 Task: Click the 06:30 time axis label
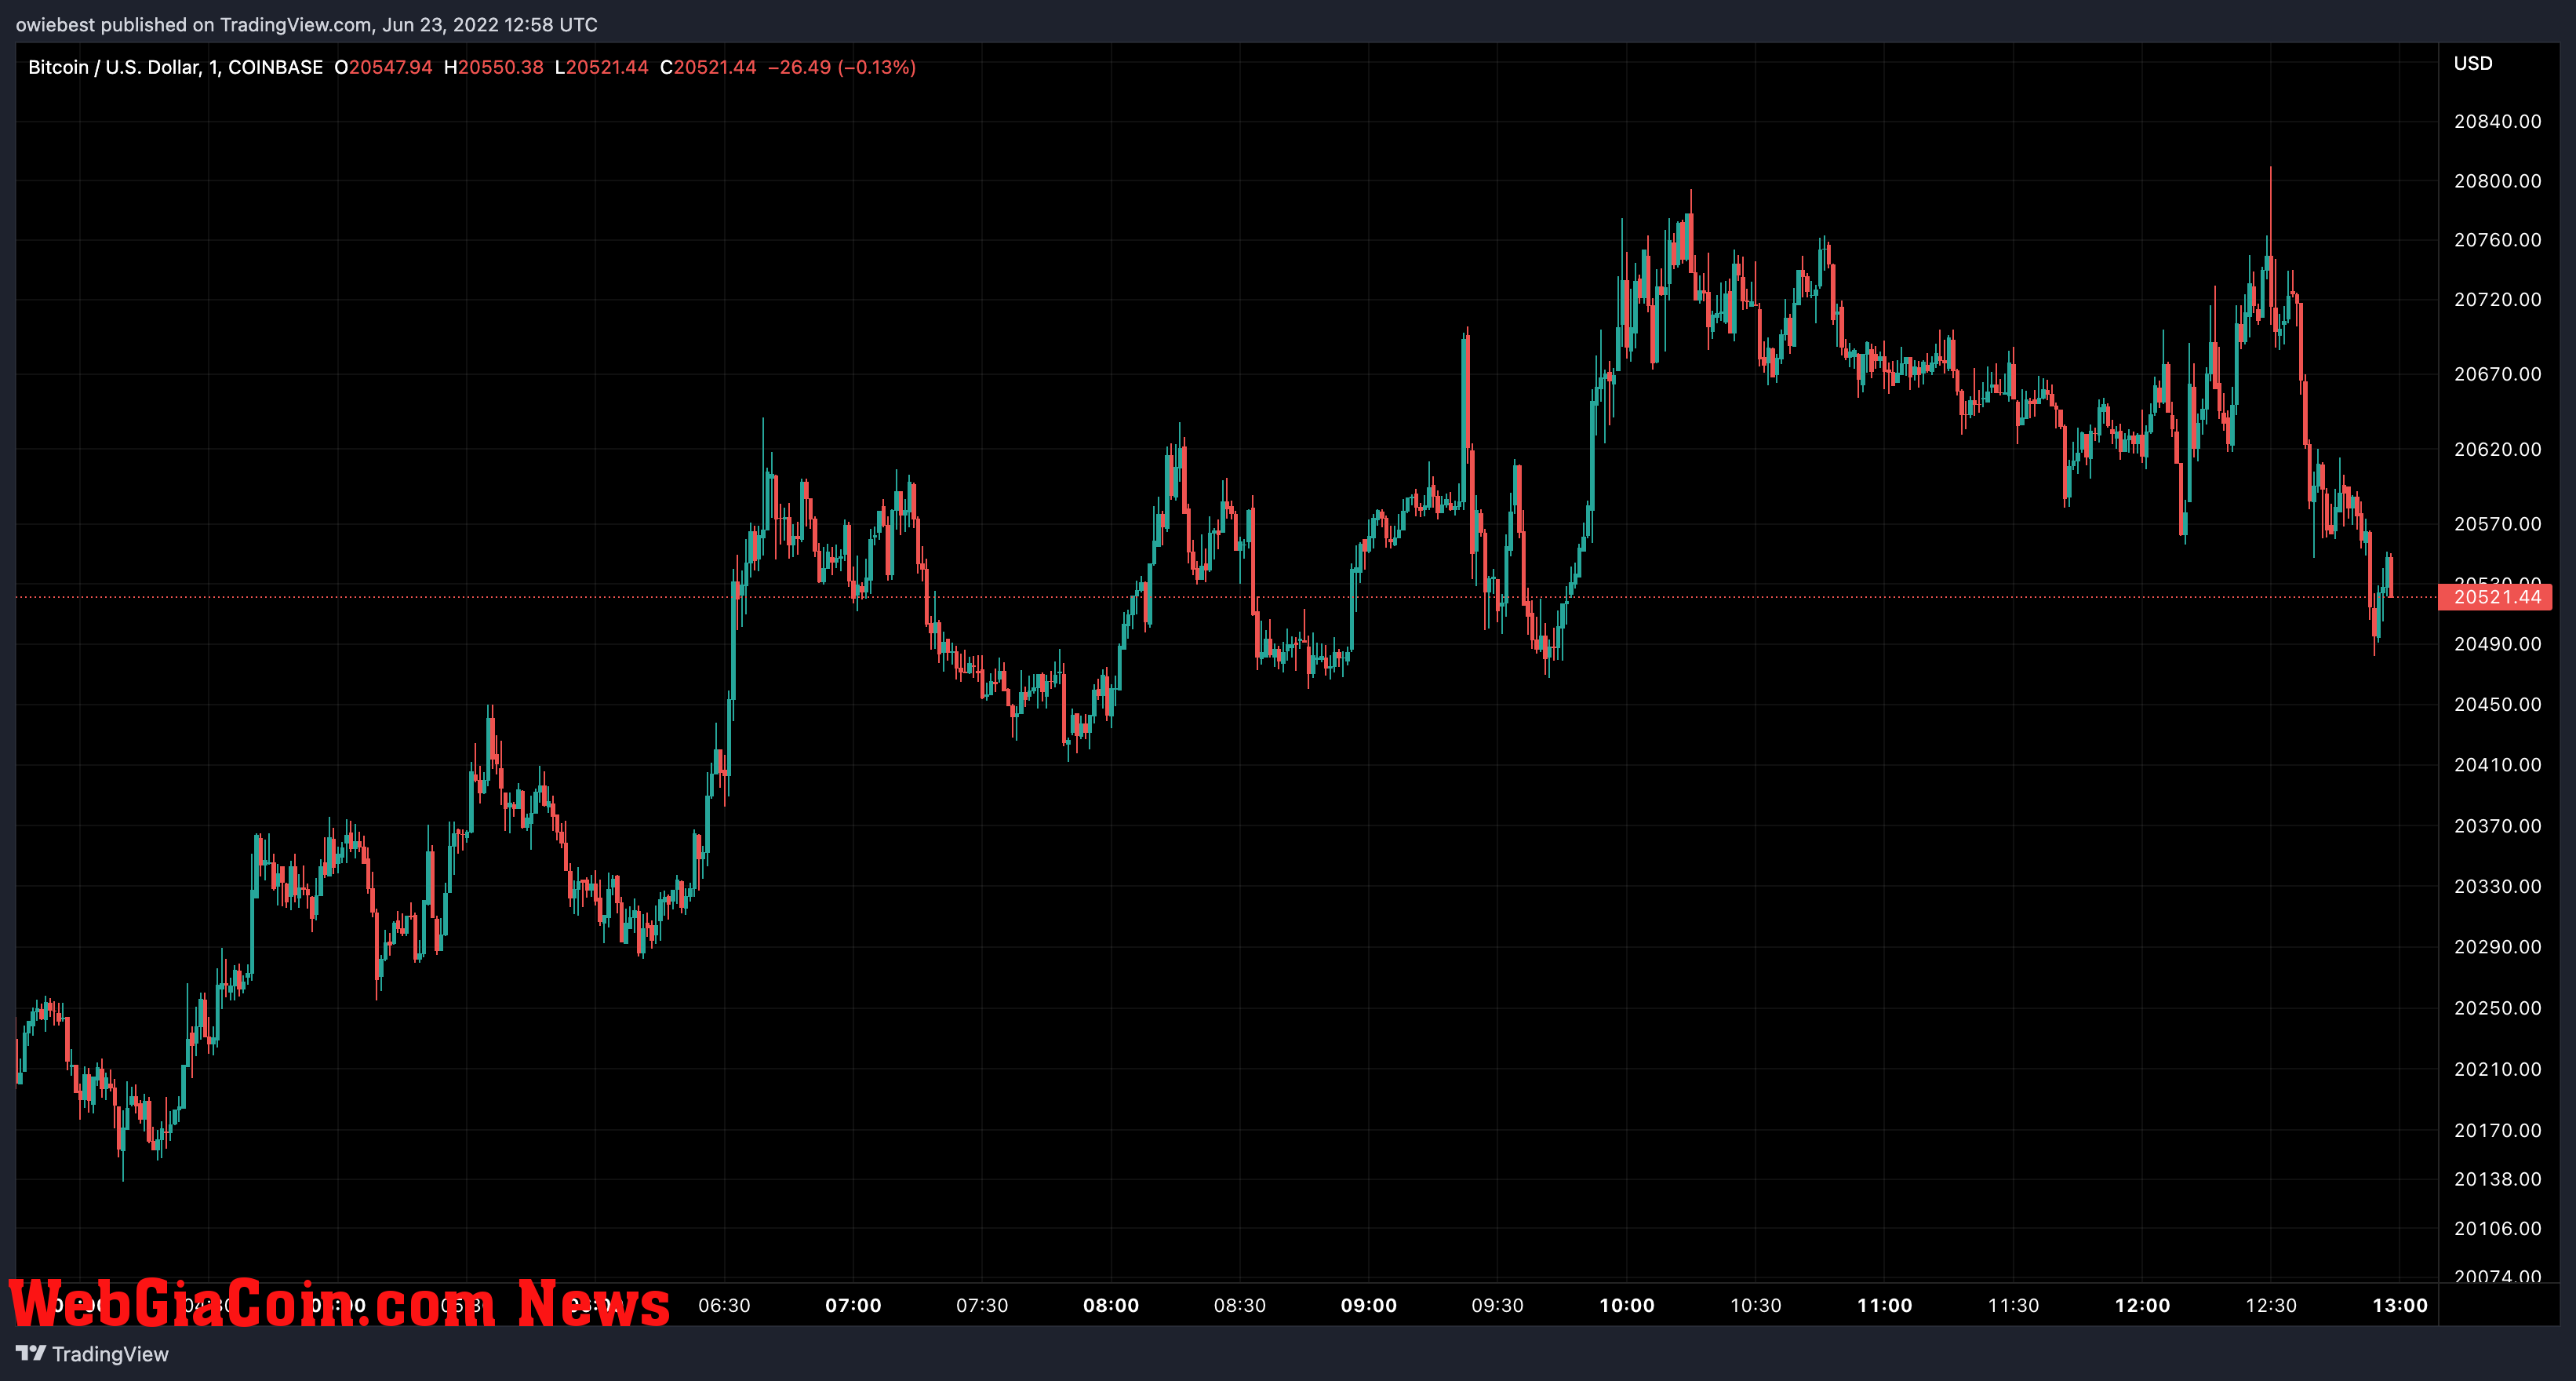tap(724, 1305)
